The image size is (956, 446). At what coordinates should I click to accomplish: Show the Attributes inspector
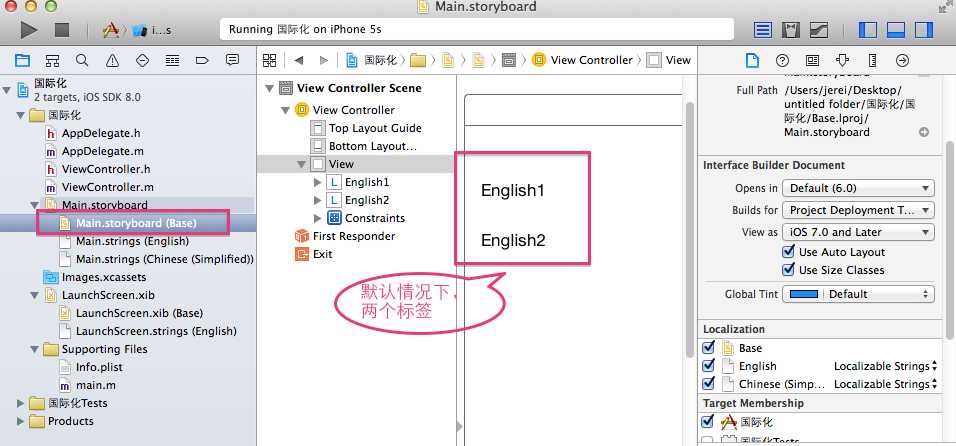point(842,60)
